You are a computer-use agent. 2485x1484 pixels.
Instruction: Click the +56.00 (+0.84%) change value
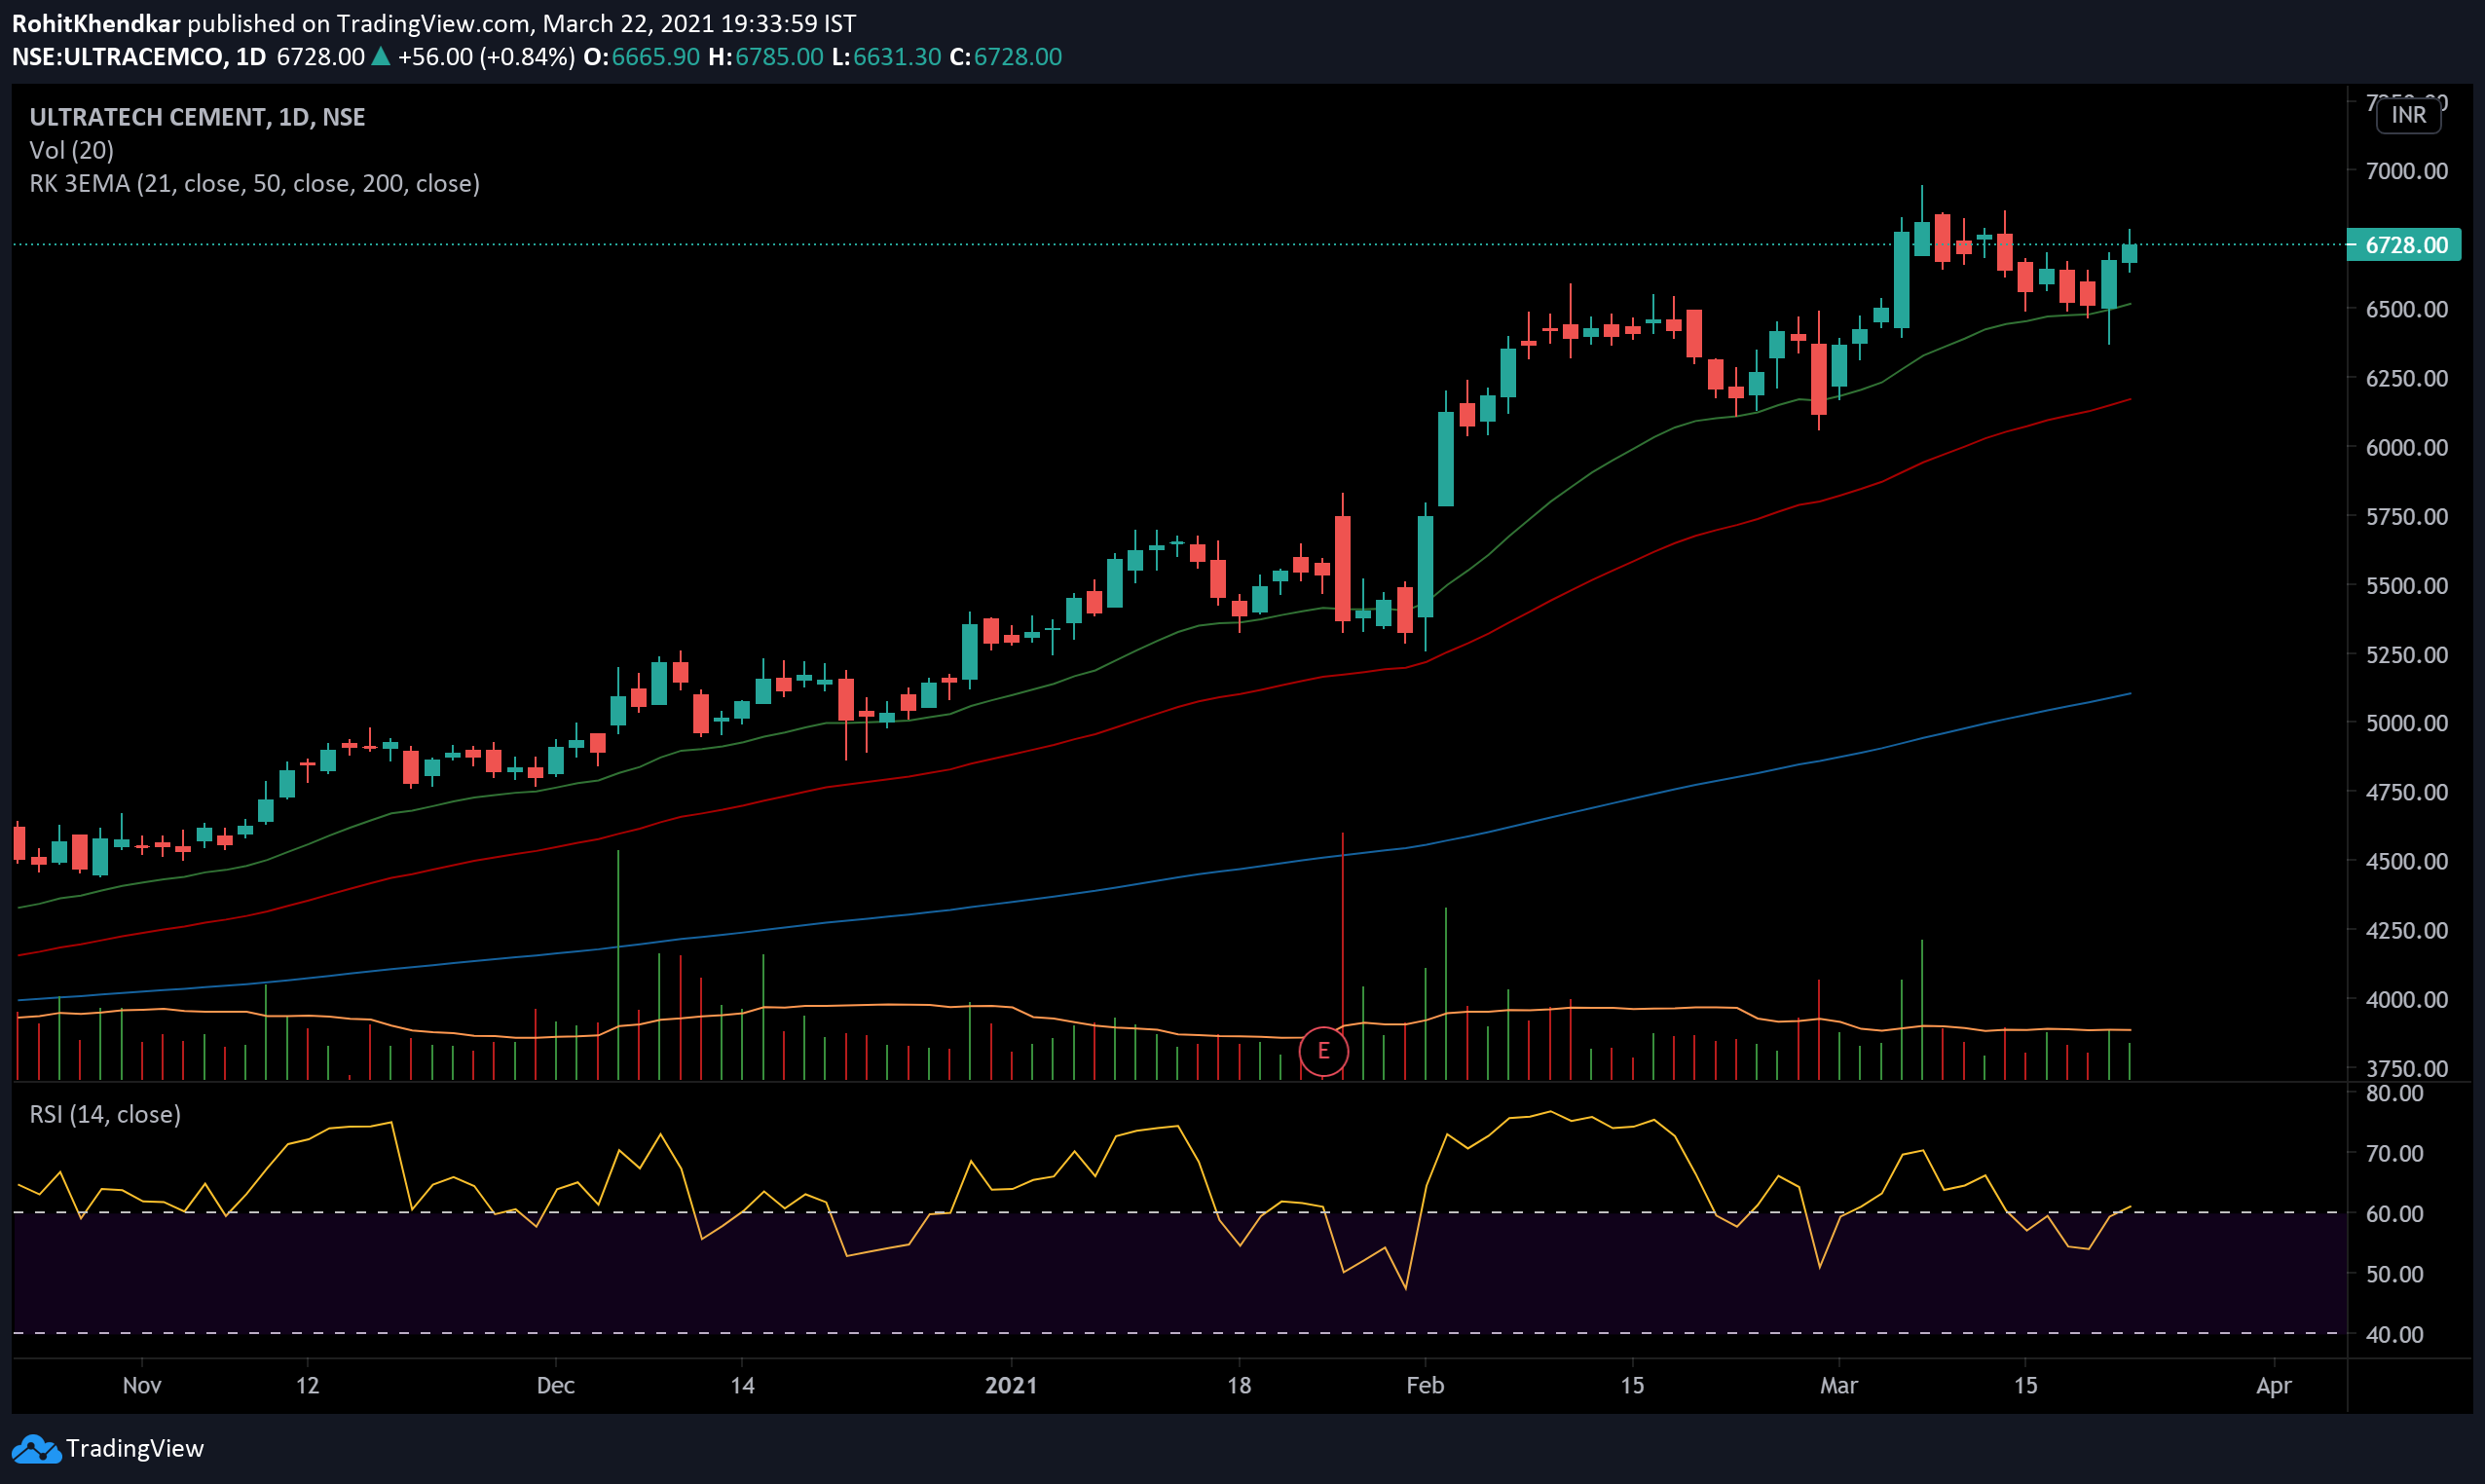(486, 56)
